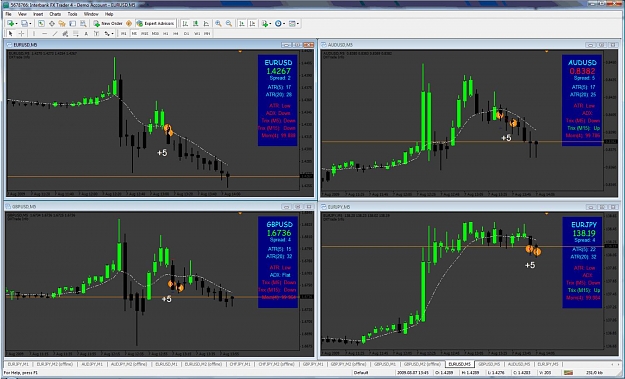Screen dimensions: 625x379
Task: Toggle Chart Shift
Action: (x=252, y=24)
